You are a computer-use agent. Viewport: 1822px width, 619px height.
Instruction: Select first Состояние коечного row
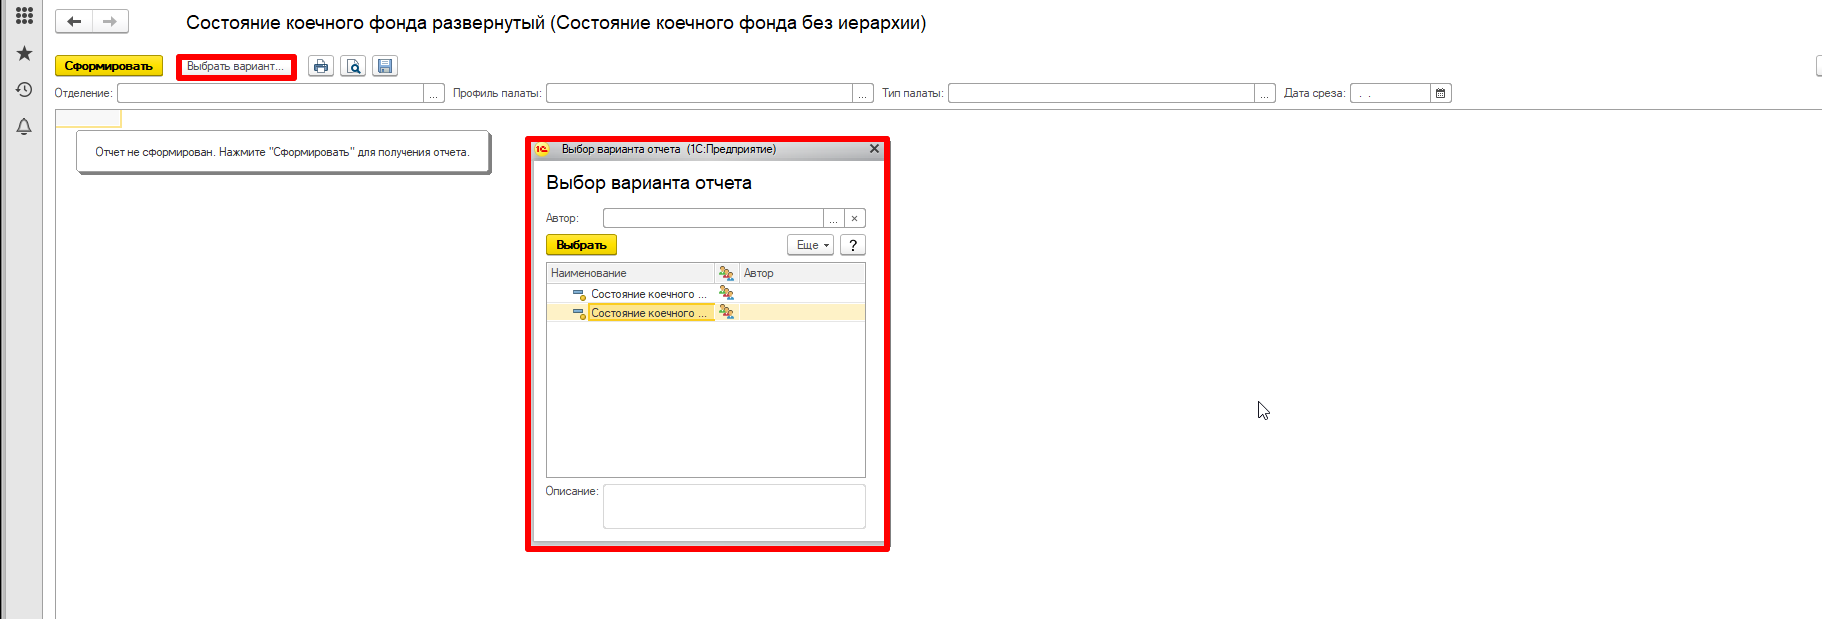point(647,294)
